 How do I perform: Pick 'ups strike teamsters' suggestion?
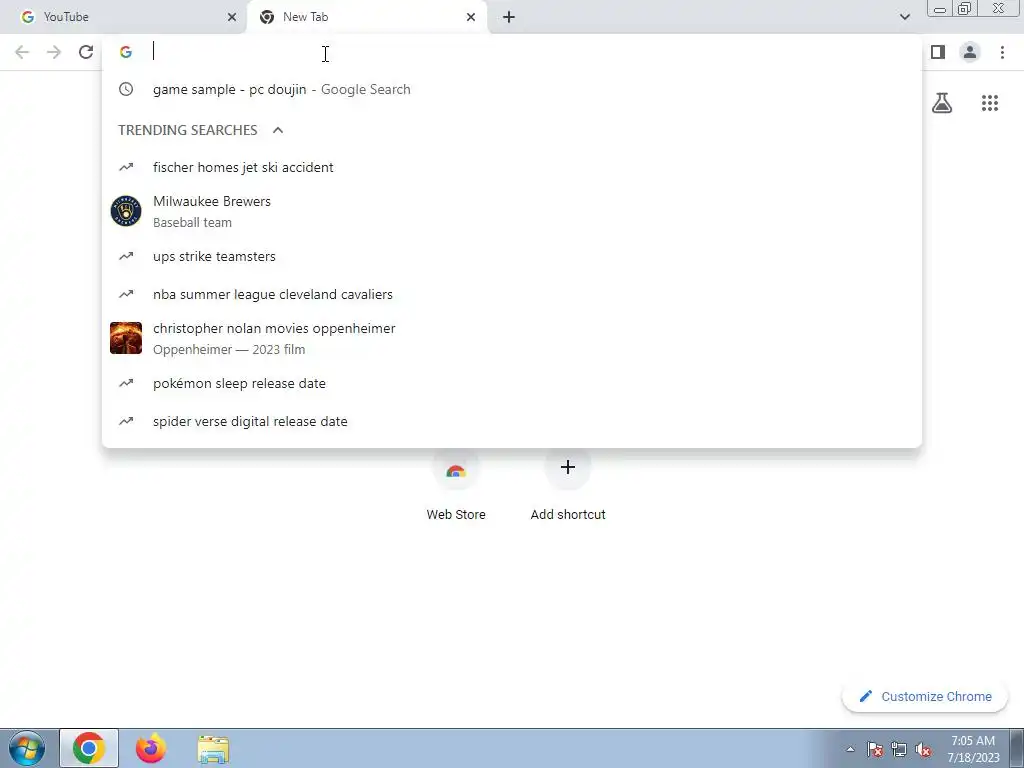[x=512, y=257]
